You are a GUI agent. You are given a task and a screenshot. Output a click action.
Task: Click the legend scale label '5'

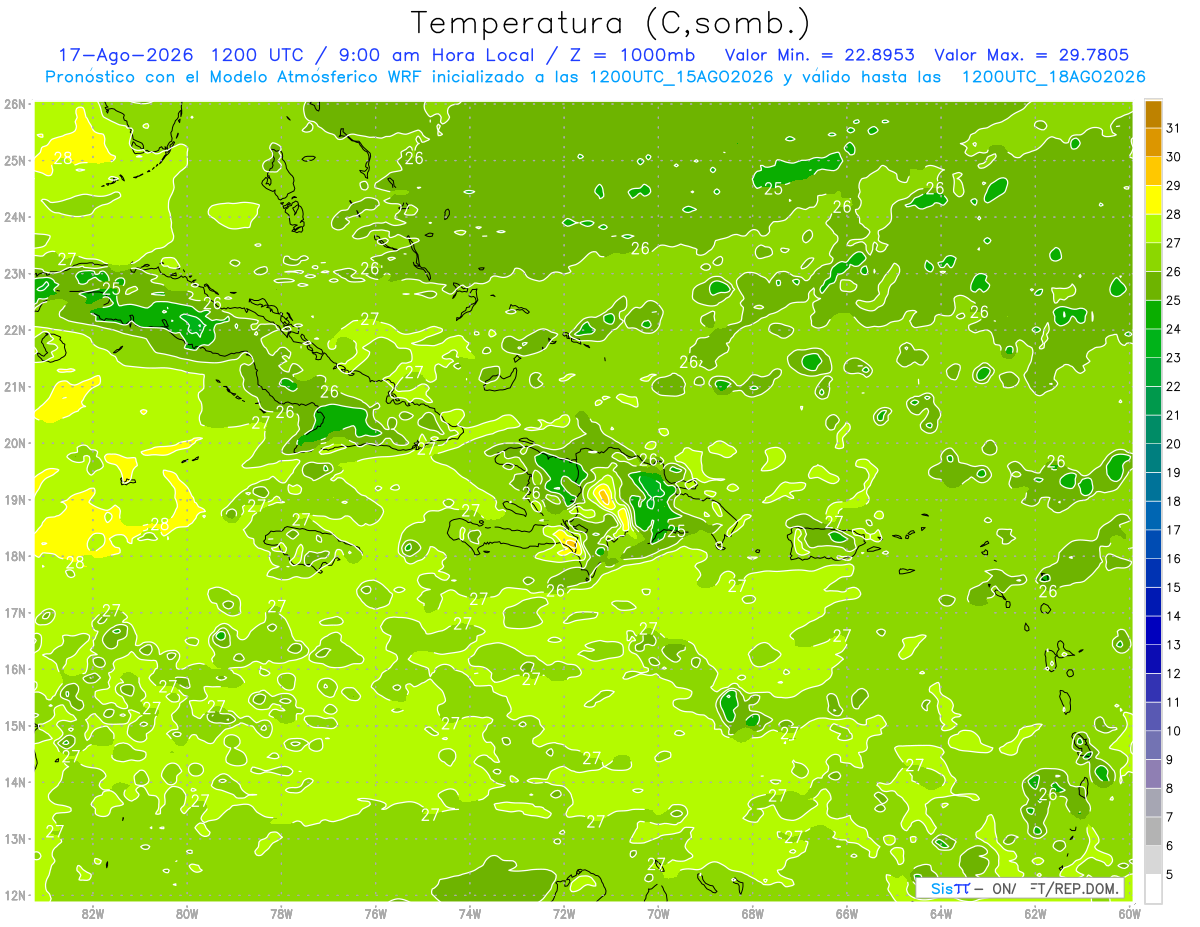(x=1171, y=875)
